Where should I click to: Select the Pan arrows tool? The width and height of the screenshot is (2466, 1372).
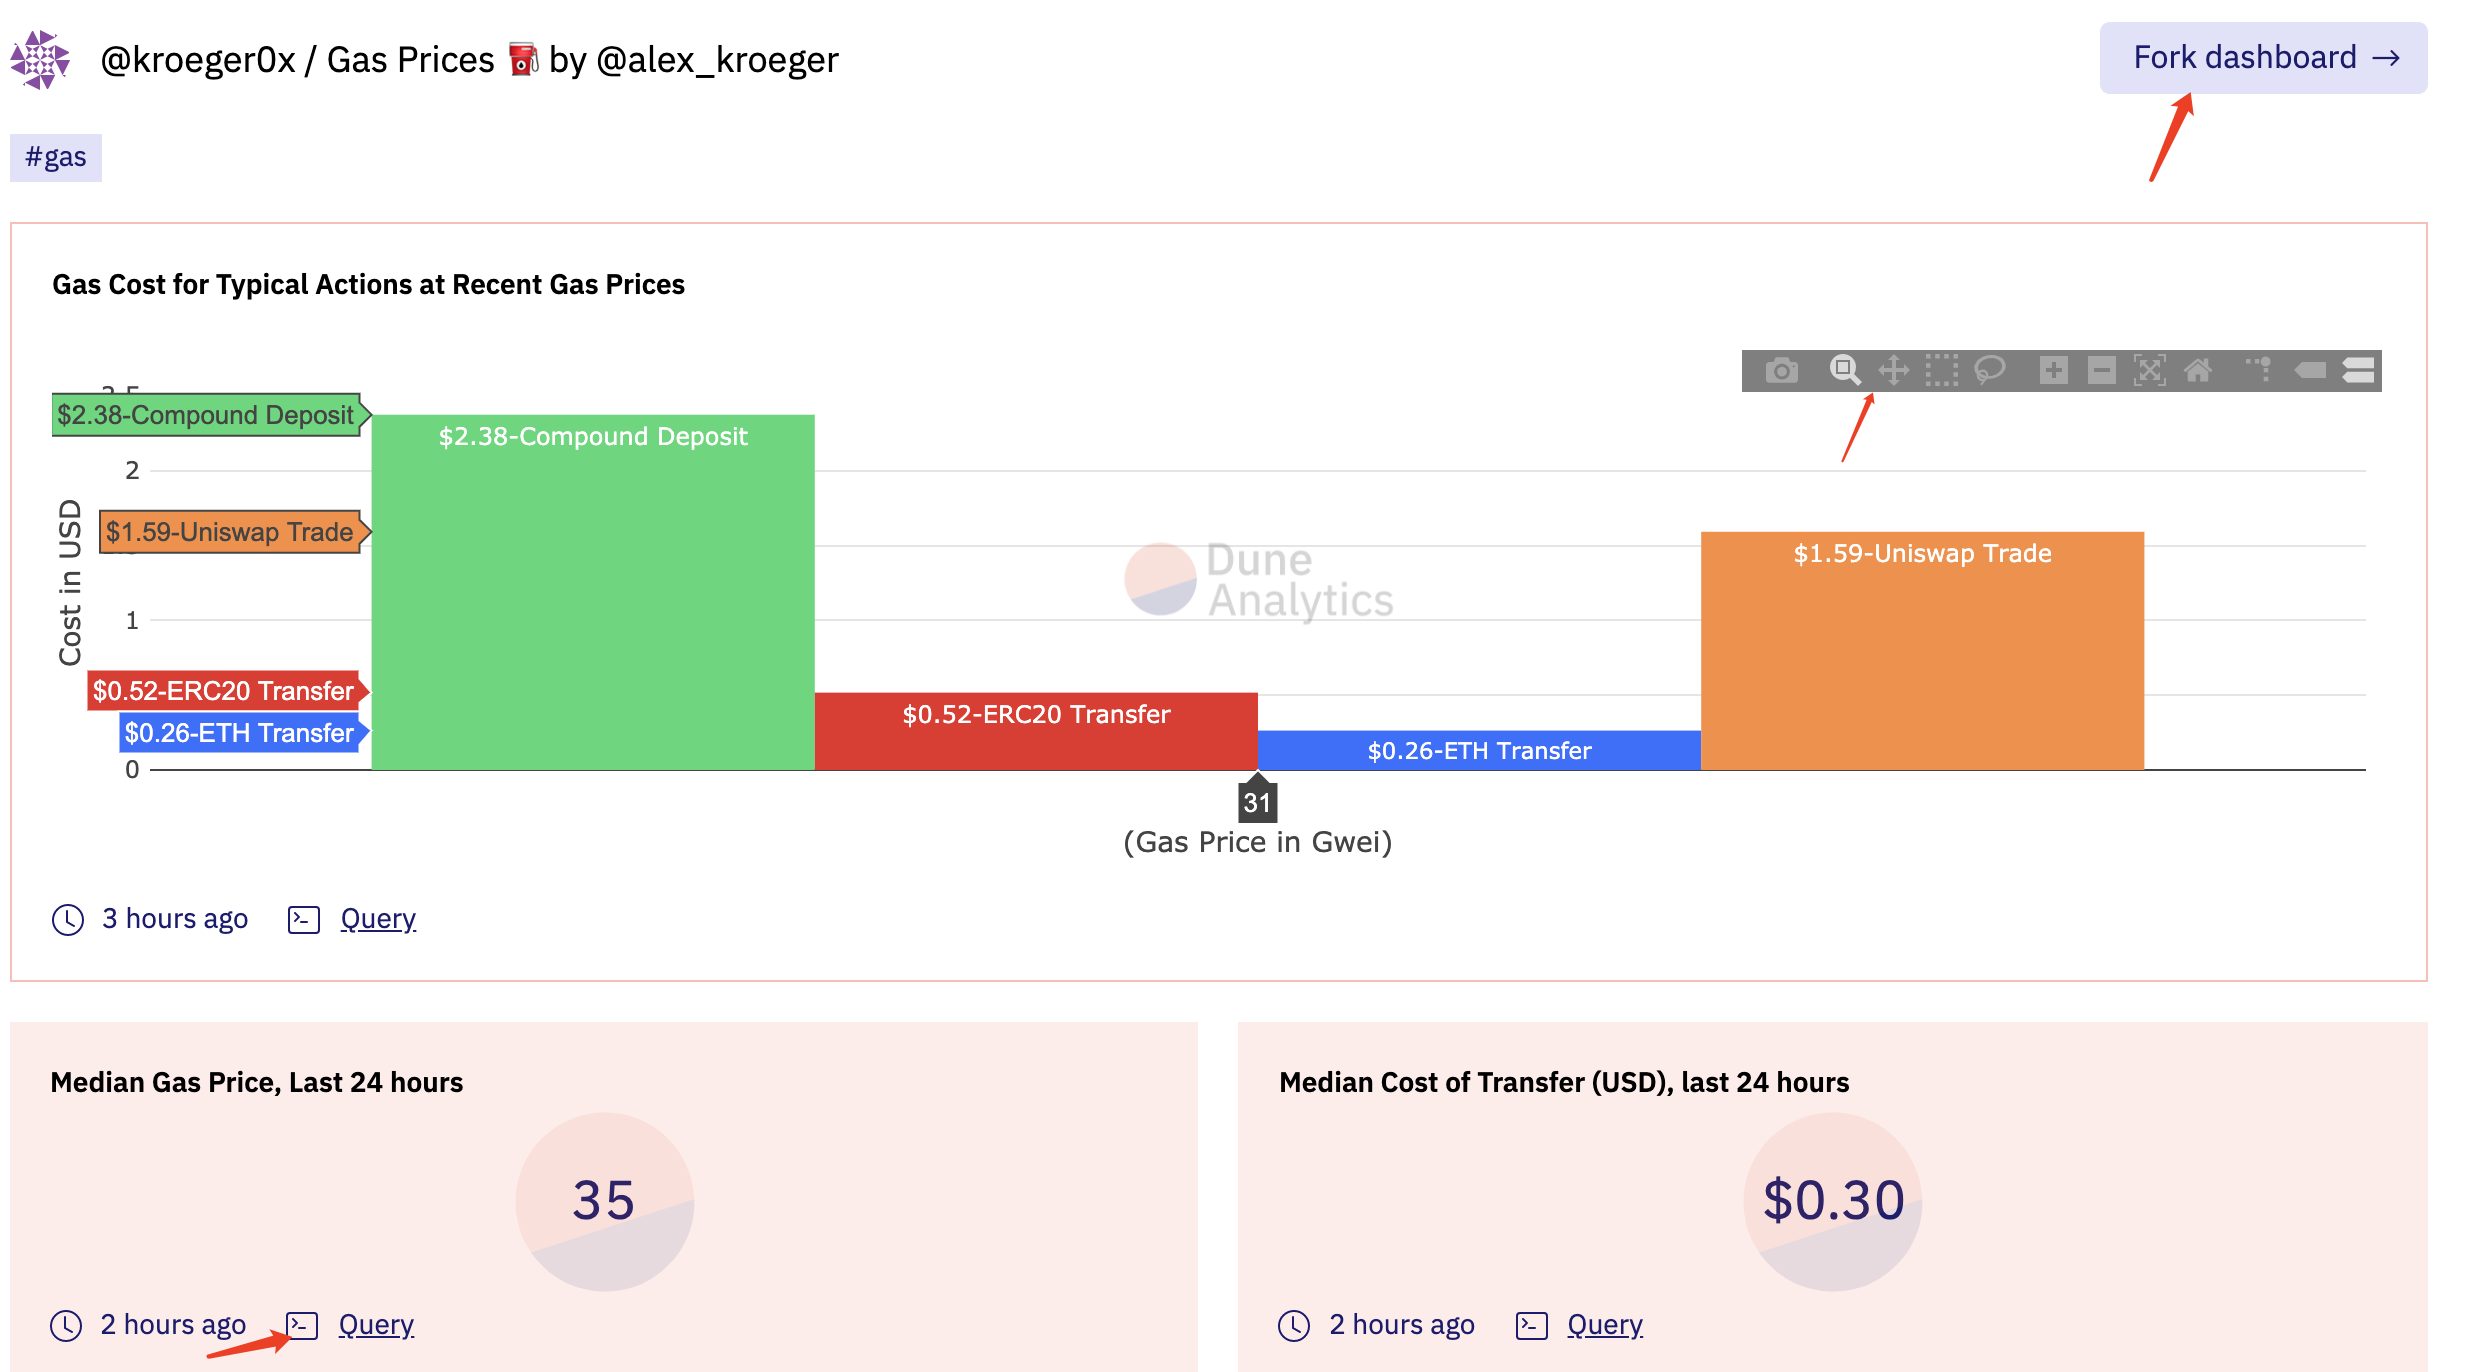[x=1893, y=371]
